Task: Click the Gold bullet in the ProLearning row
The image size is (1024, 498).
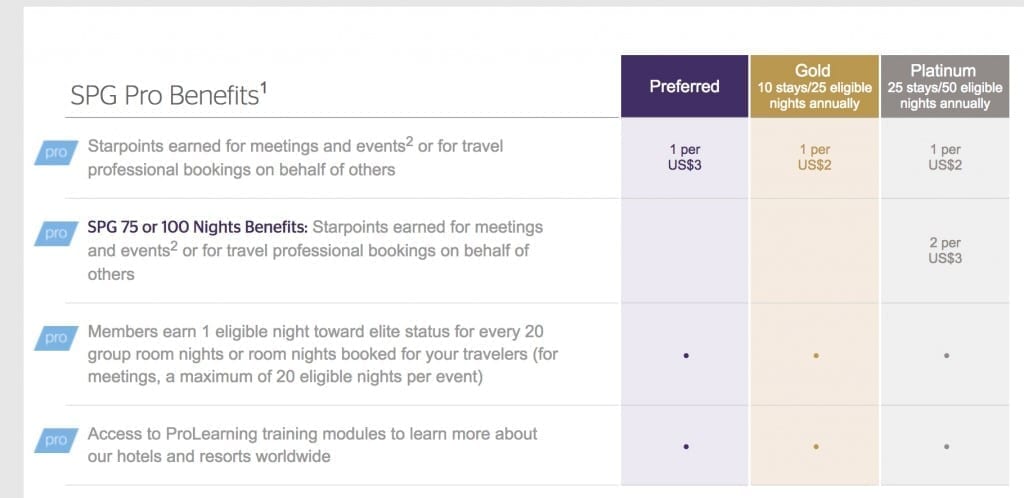Action: tap(816, 447)
